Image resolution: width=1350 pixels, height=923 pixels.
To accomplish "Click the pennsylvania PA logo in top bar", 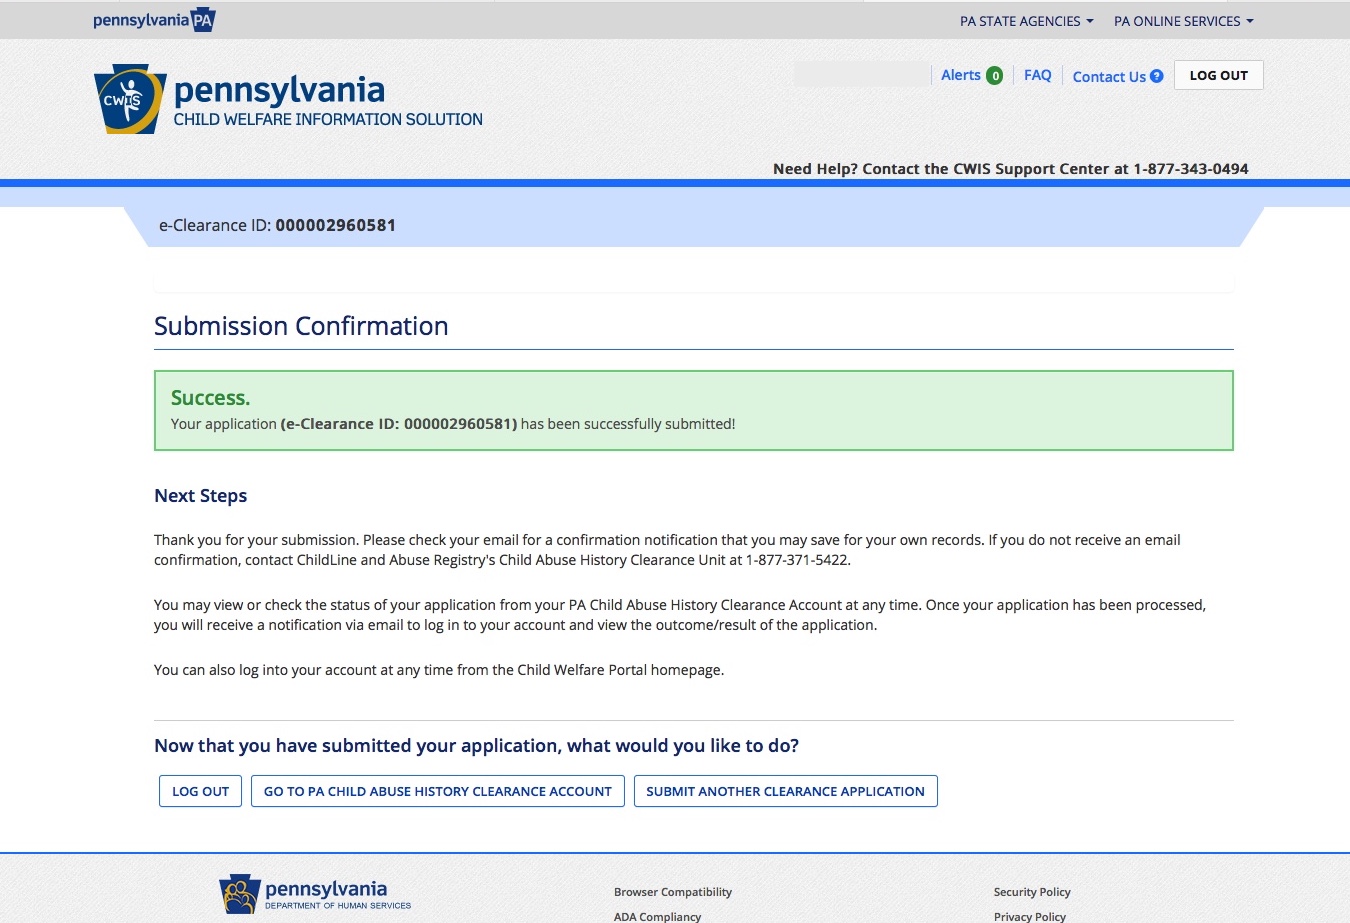I will [x=154, y=20].
